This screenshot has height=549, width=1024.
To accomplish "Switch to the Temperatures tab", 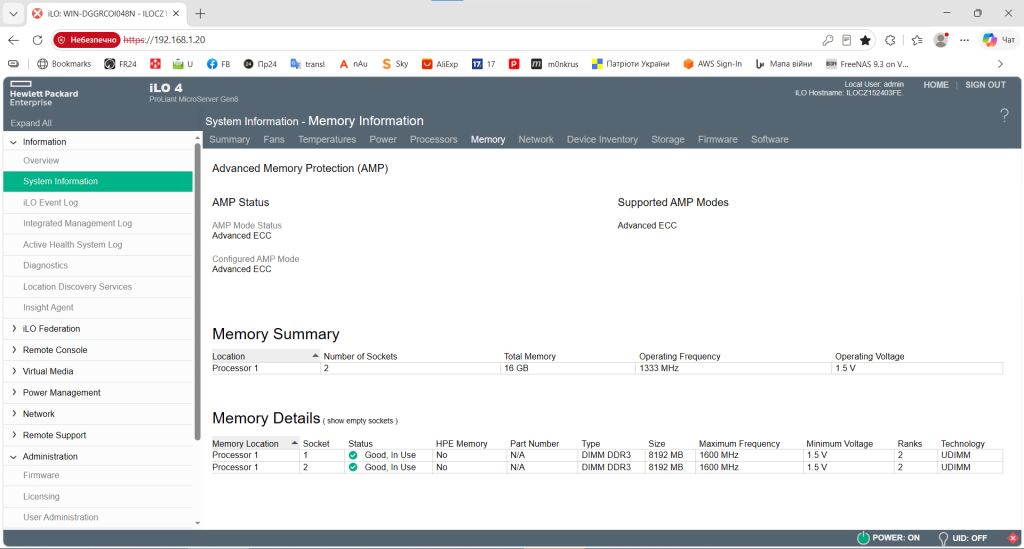I will click(x=327, y=140).
